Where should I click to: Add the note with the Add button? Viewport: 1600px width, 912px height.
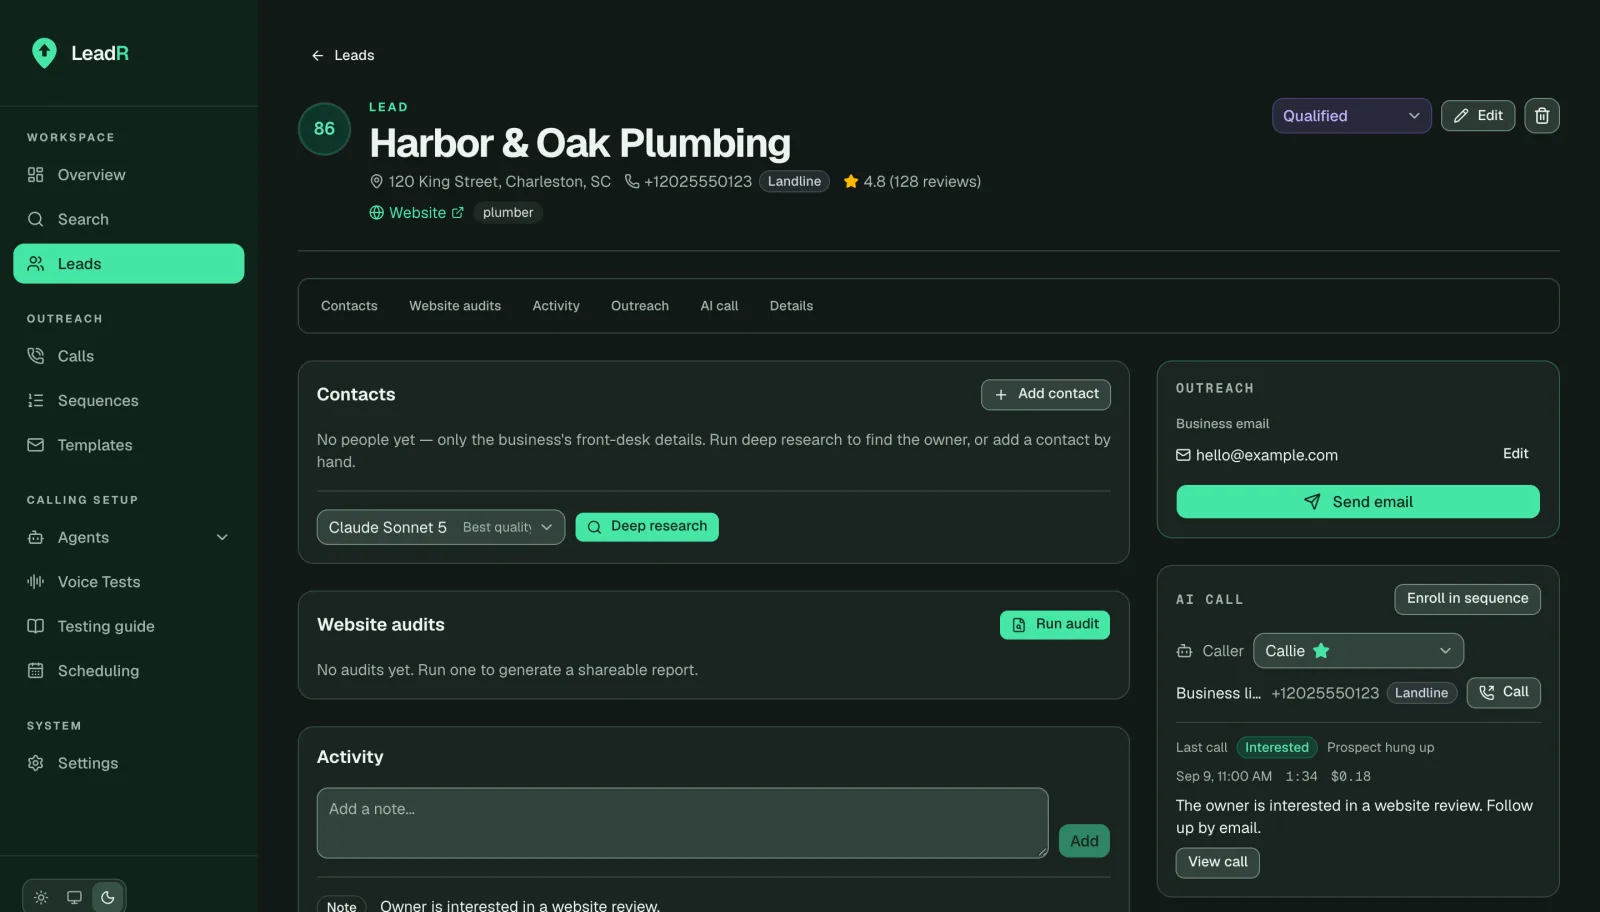point(1084,842)
